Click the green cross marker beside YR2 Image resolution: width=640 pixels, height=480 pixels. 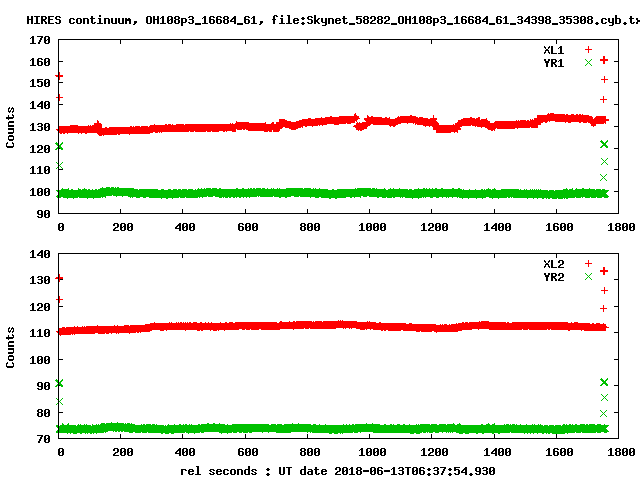click(588, 277)
